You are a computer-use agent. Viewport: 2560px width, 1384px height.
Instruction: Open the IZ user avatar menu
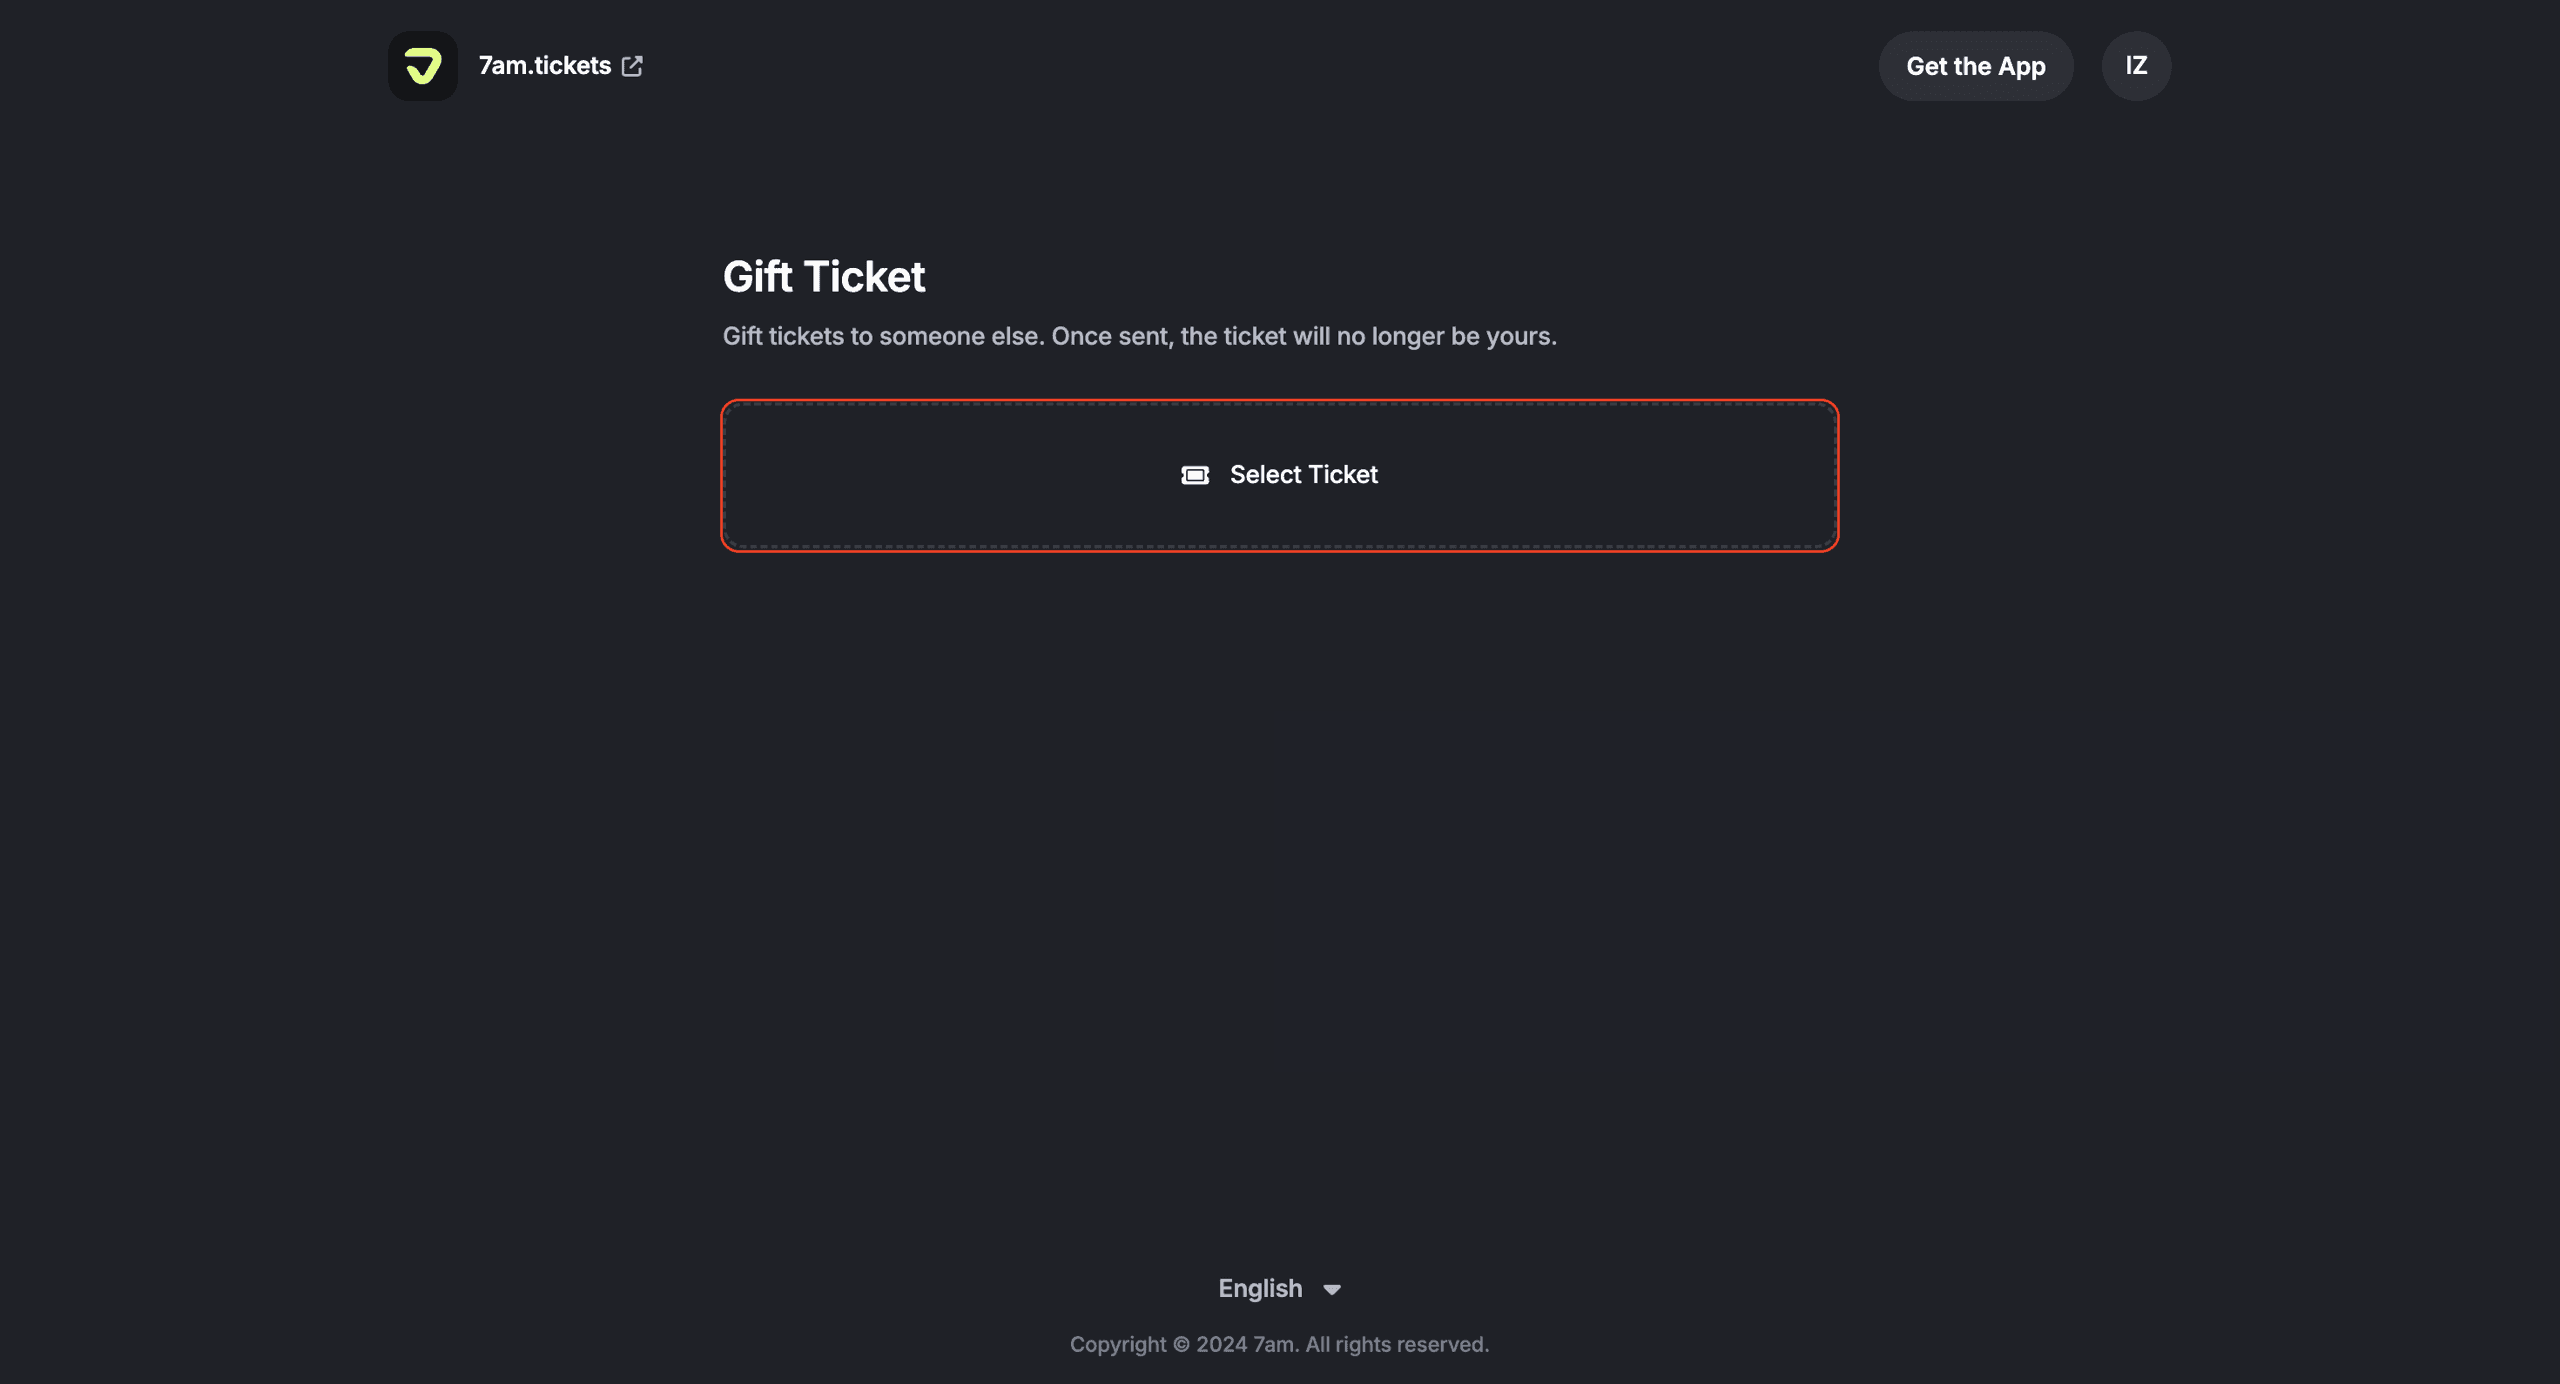(x=2136, y=66)
